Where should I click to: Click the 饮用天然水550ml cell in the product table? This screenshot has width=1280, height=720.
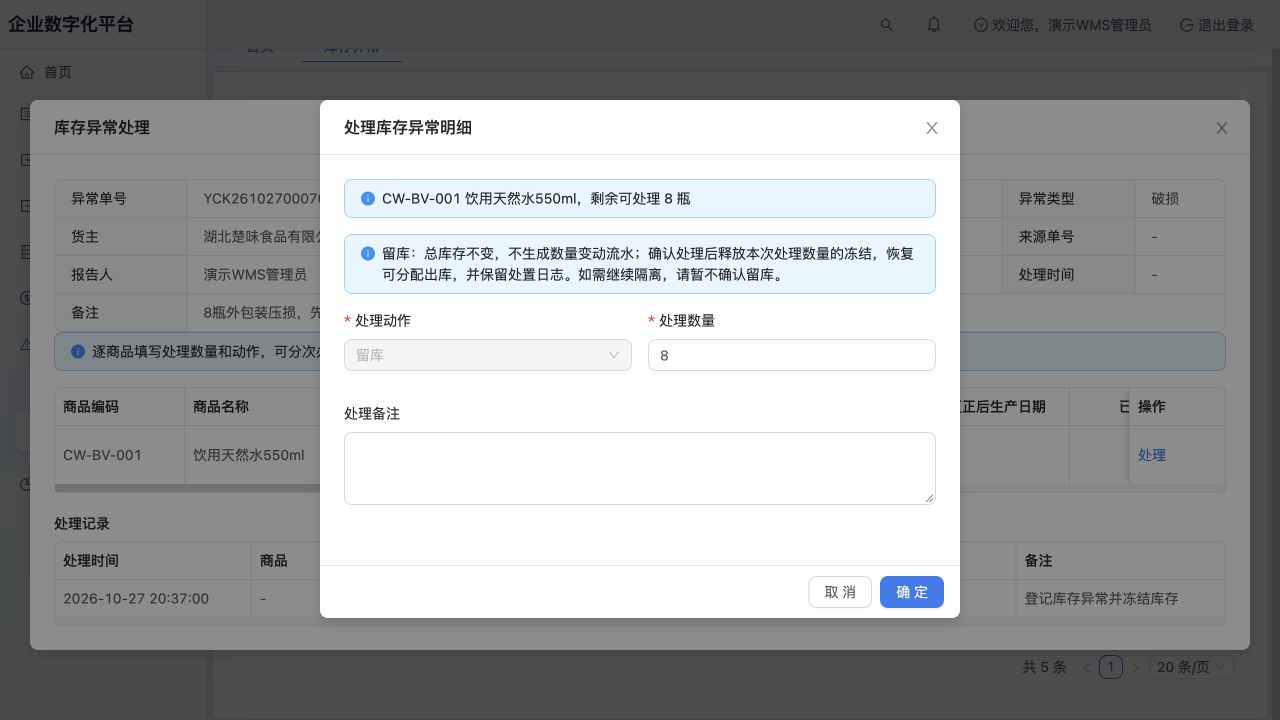(252, 455)
